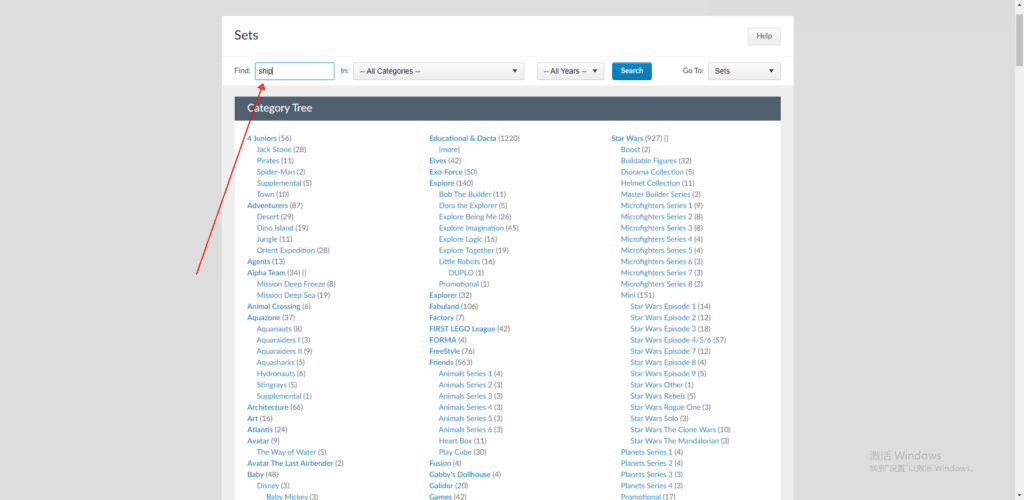Image resolution: width=1024 pixels, height=500 pixels.
Task: Open Avatar The Last Airbender category
Action: pos(290,463)
